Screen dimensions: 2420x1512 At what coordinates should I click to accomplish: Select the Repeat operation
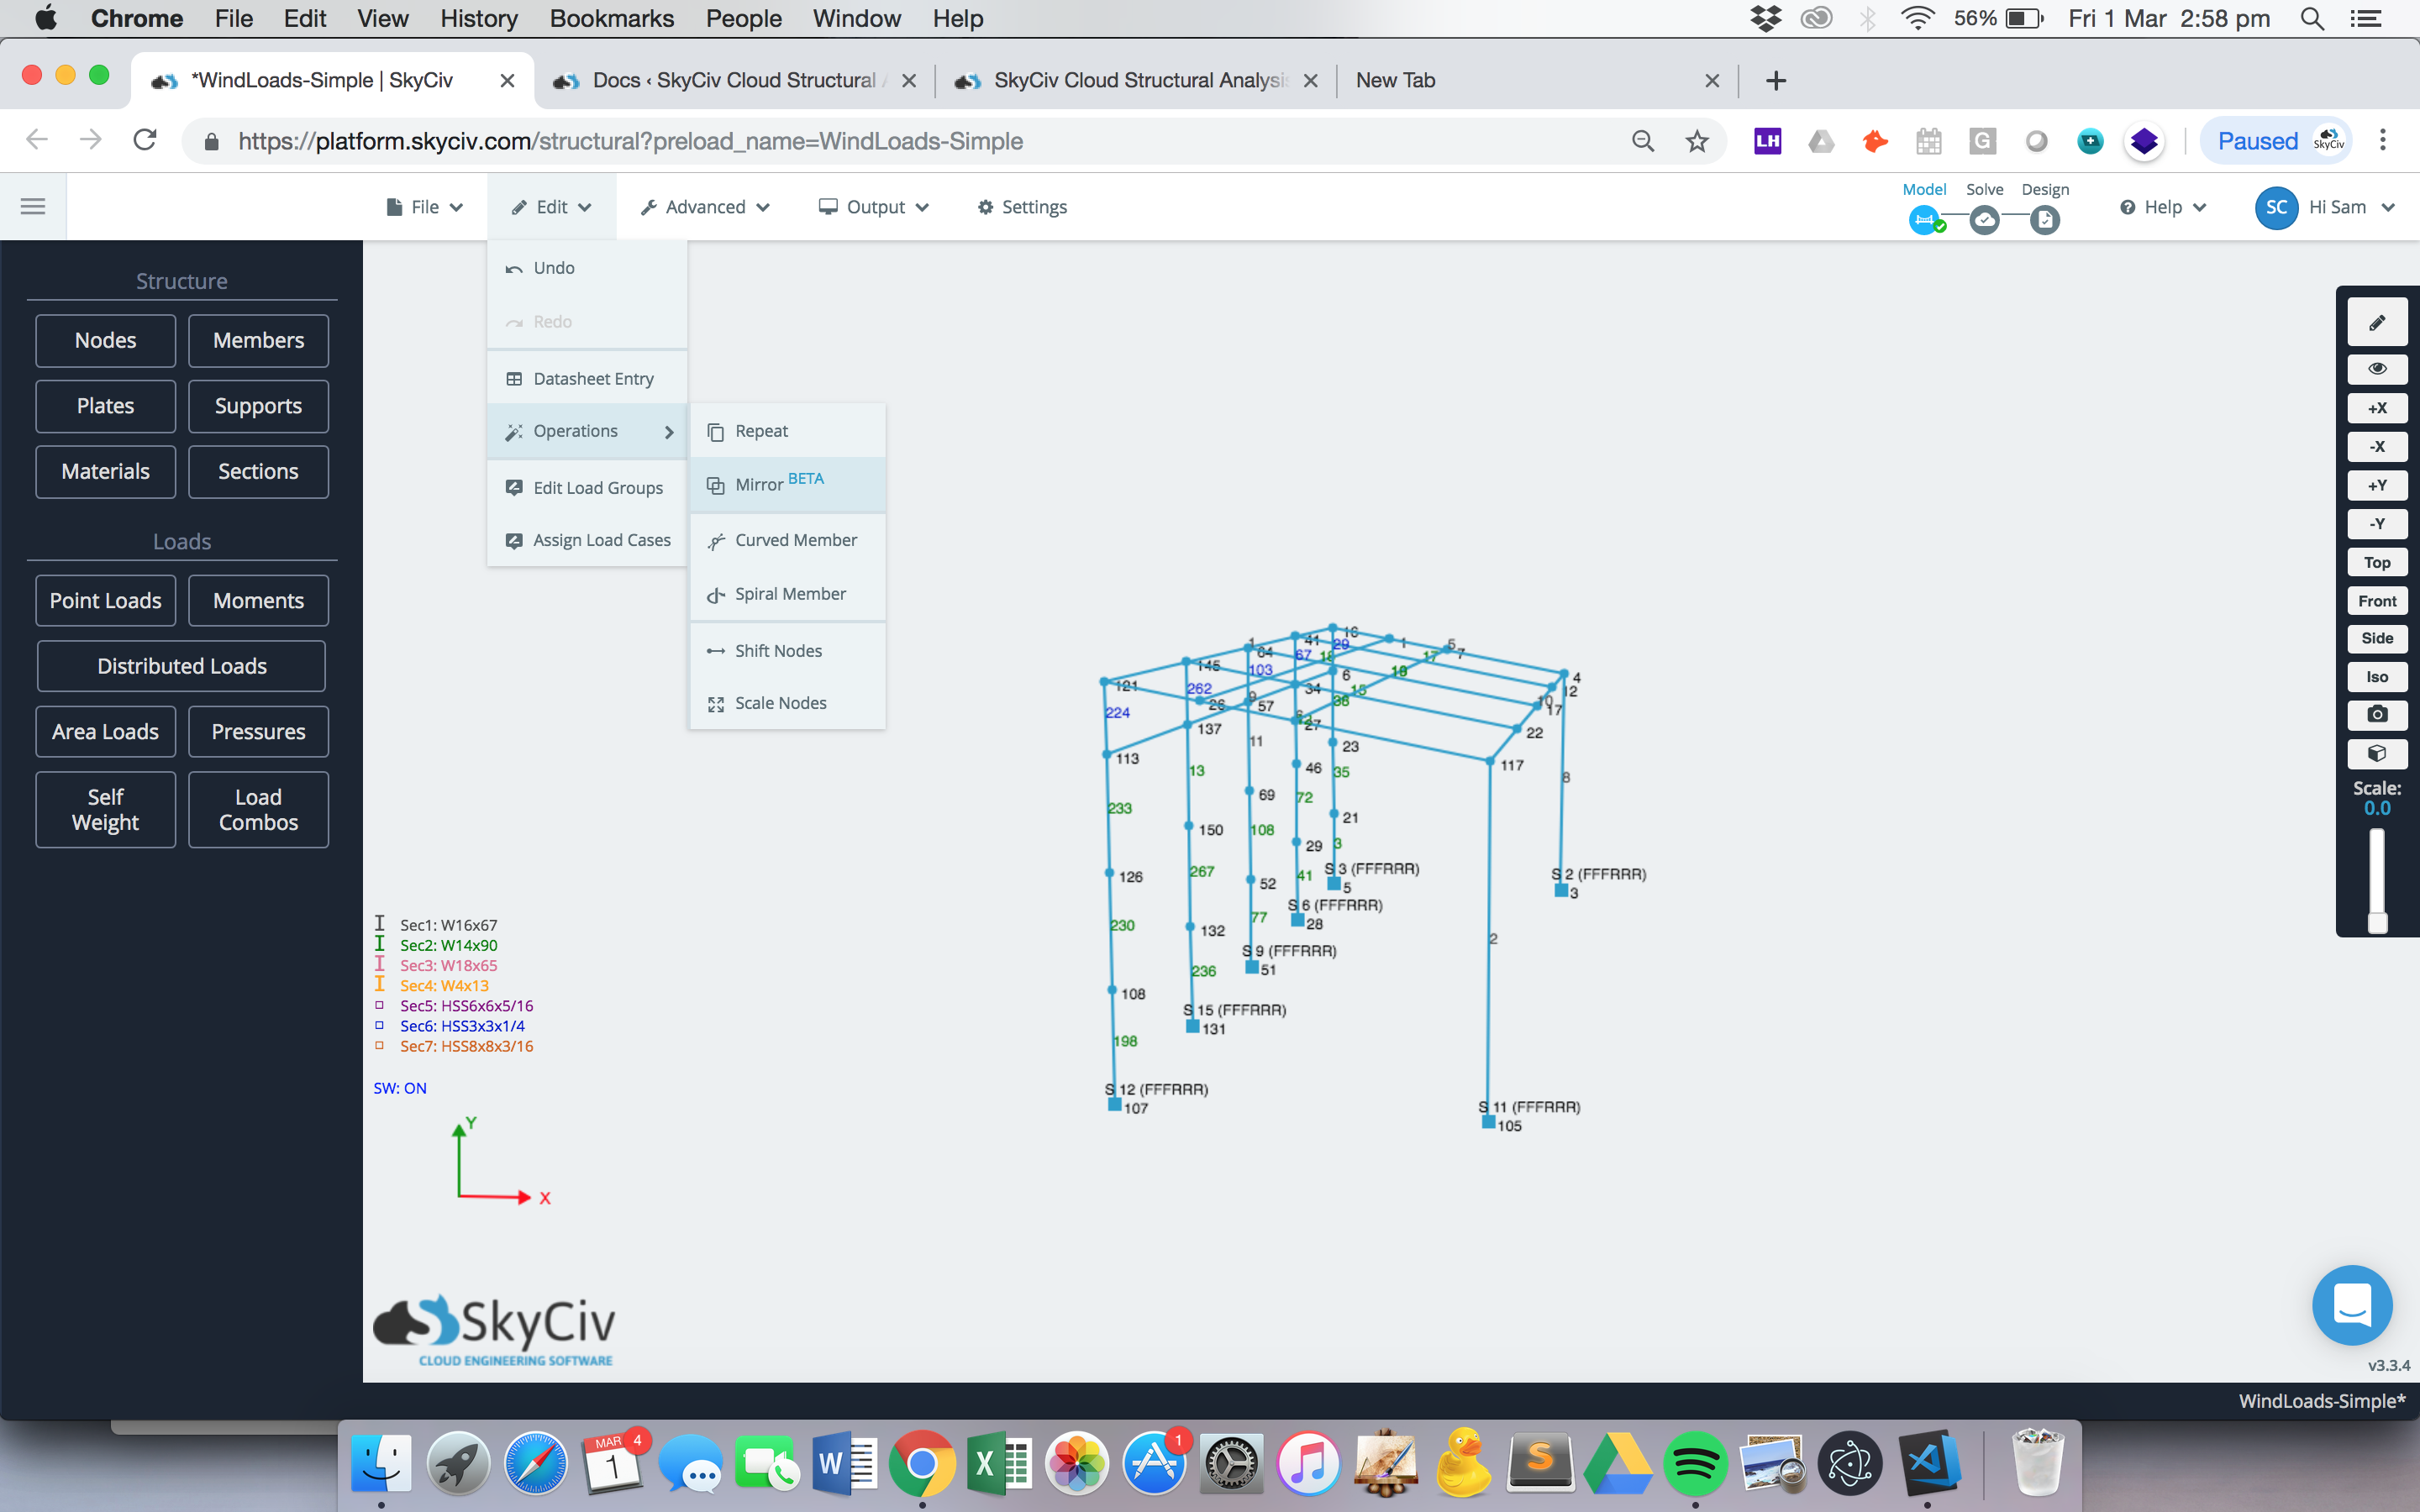[x=787, y=431]
